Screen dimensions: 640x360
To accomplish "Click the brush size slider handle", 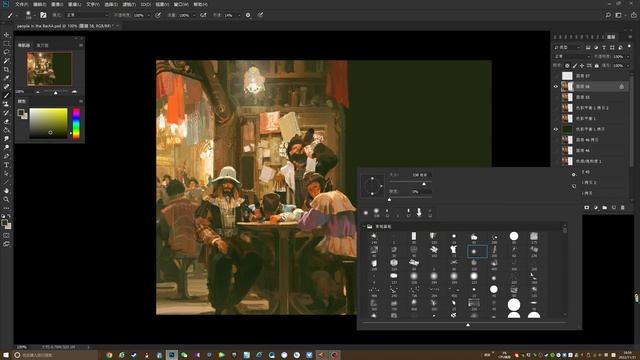I will (424, 184).
